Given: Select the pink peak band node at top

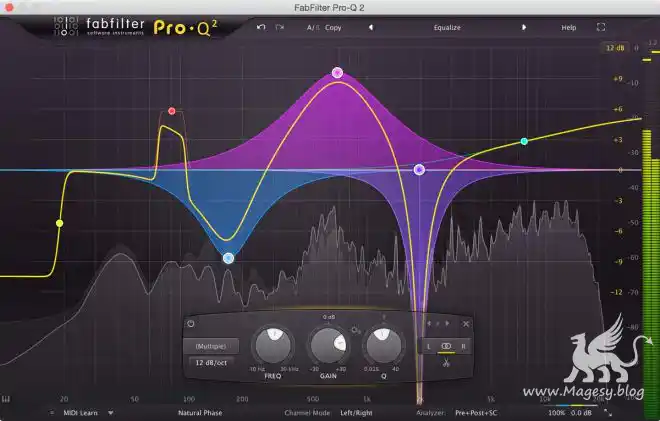Looking at the screenshot, I should pos(337,73).
